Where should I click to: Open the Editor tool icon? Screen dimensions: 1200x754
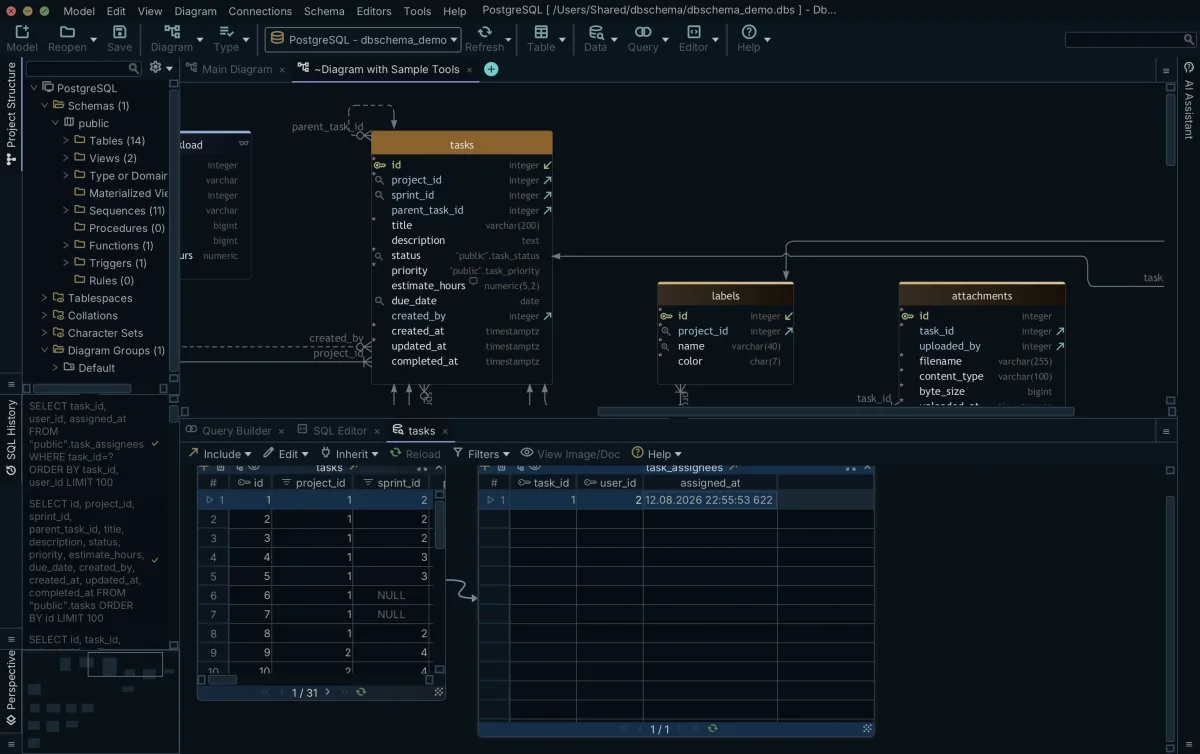[x=693, y=33]
